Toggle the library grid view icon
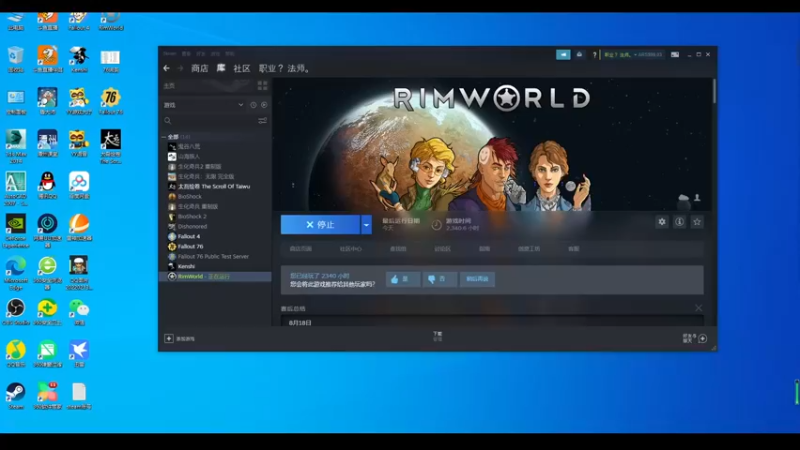 point(262,86)
